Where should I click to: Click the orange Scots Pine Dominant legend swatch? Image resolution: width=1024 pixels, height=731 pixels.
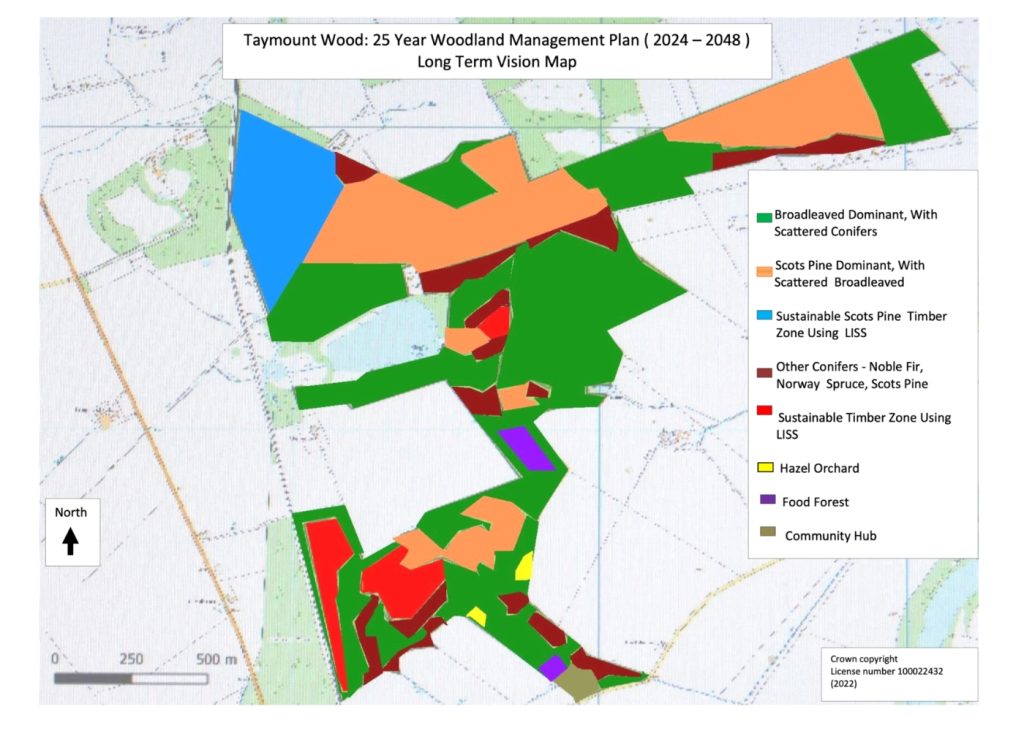[x=764, y=271]
